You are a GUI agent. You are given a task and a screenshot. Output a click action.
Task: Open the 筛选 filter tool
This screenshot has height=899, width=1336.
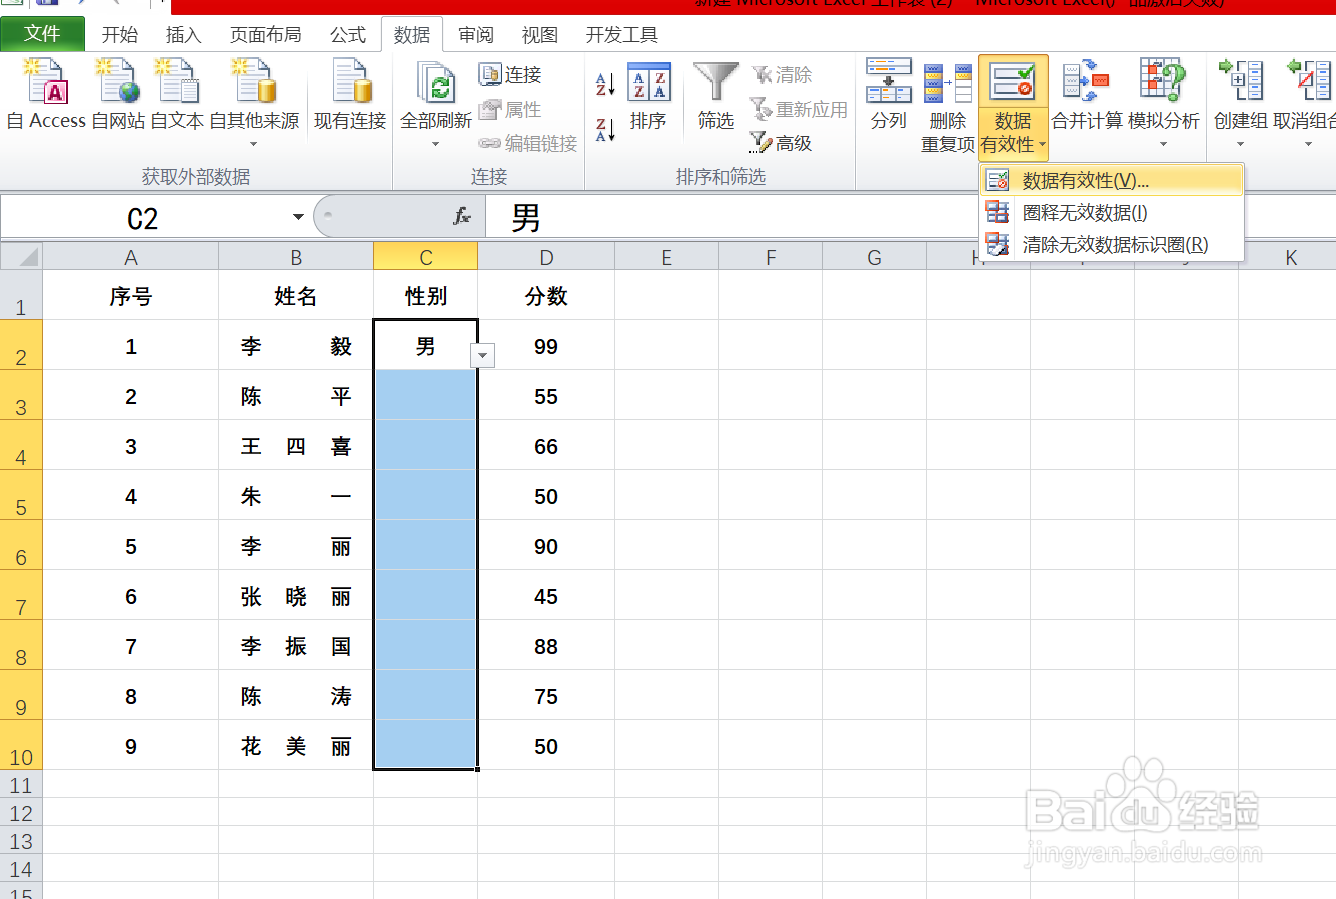715,97
